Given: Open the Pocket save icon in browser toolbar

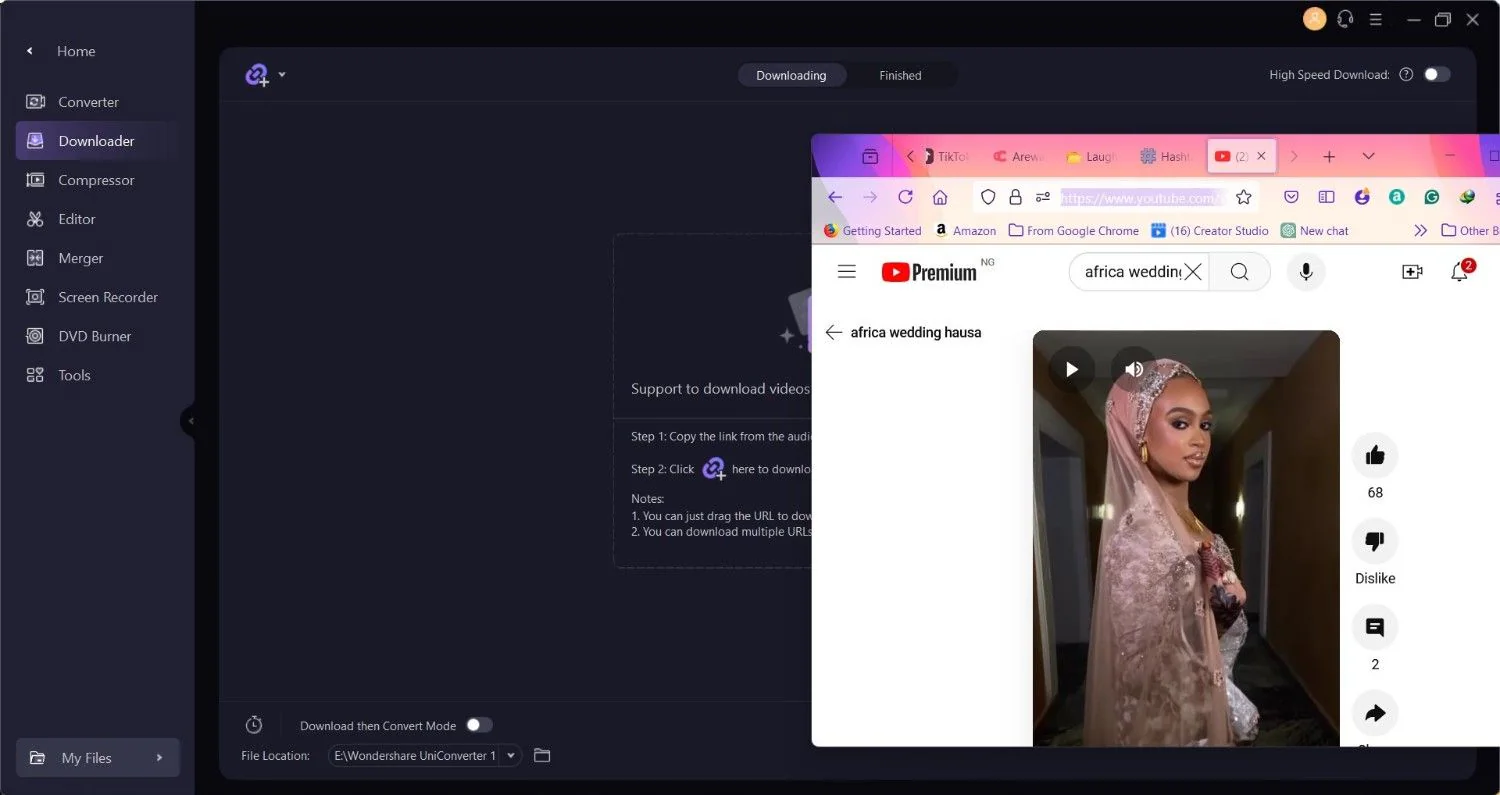Looking at the screenshot, I should tap(1291, 197).
